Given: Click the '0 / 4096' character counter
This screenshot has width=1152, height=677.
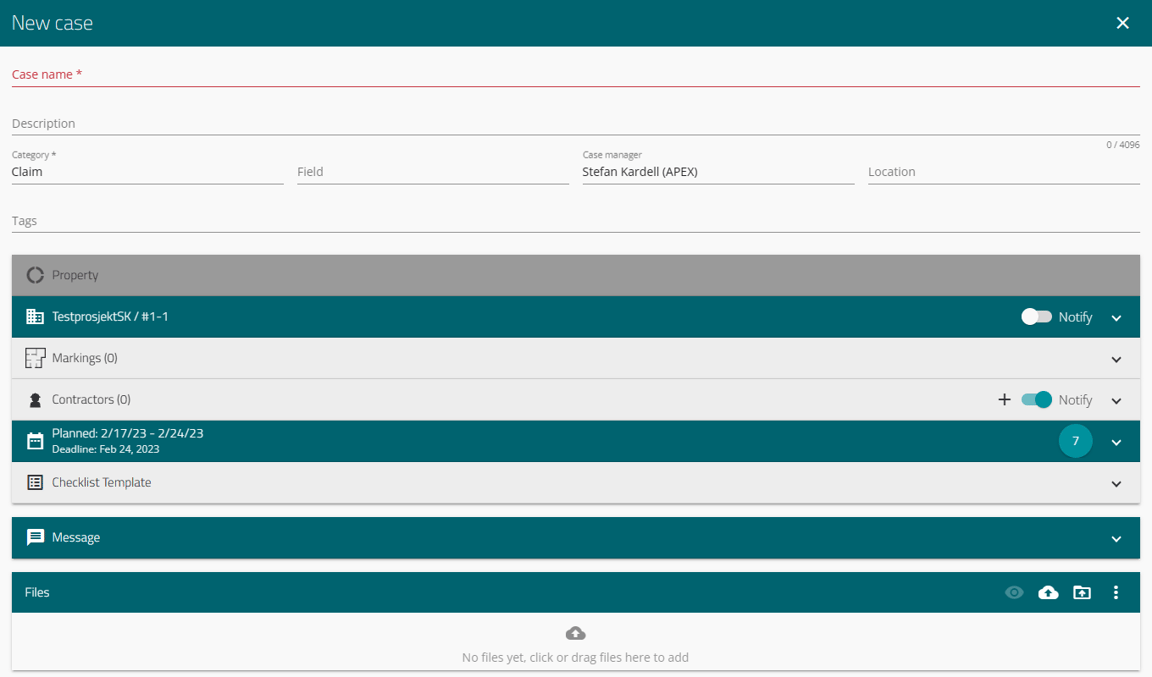Looking at the screenshot, I should (x=1123, y=145).
